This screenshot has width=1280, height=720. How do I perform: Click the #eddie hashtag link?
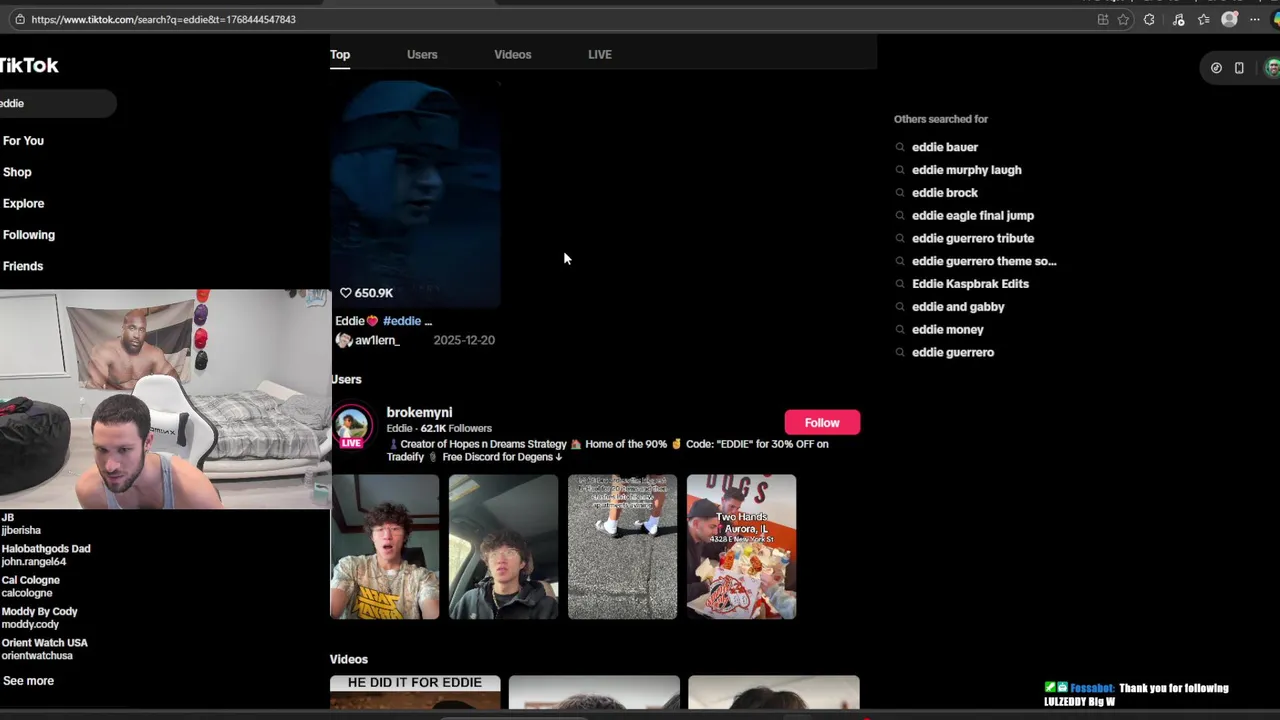tap(402, 321)
